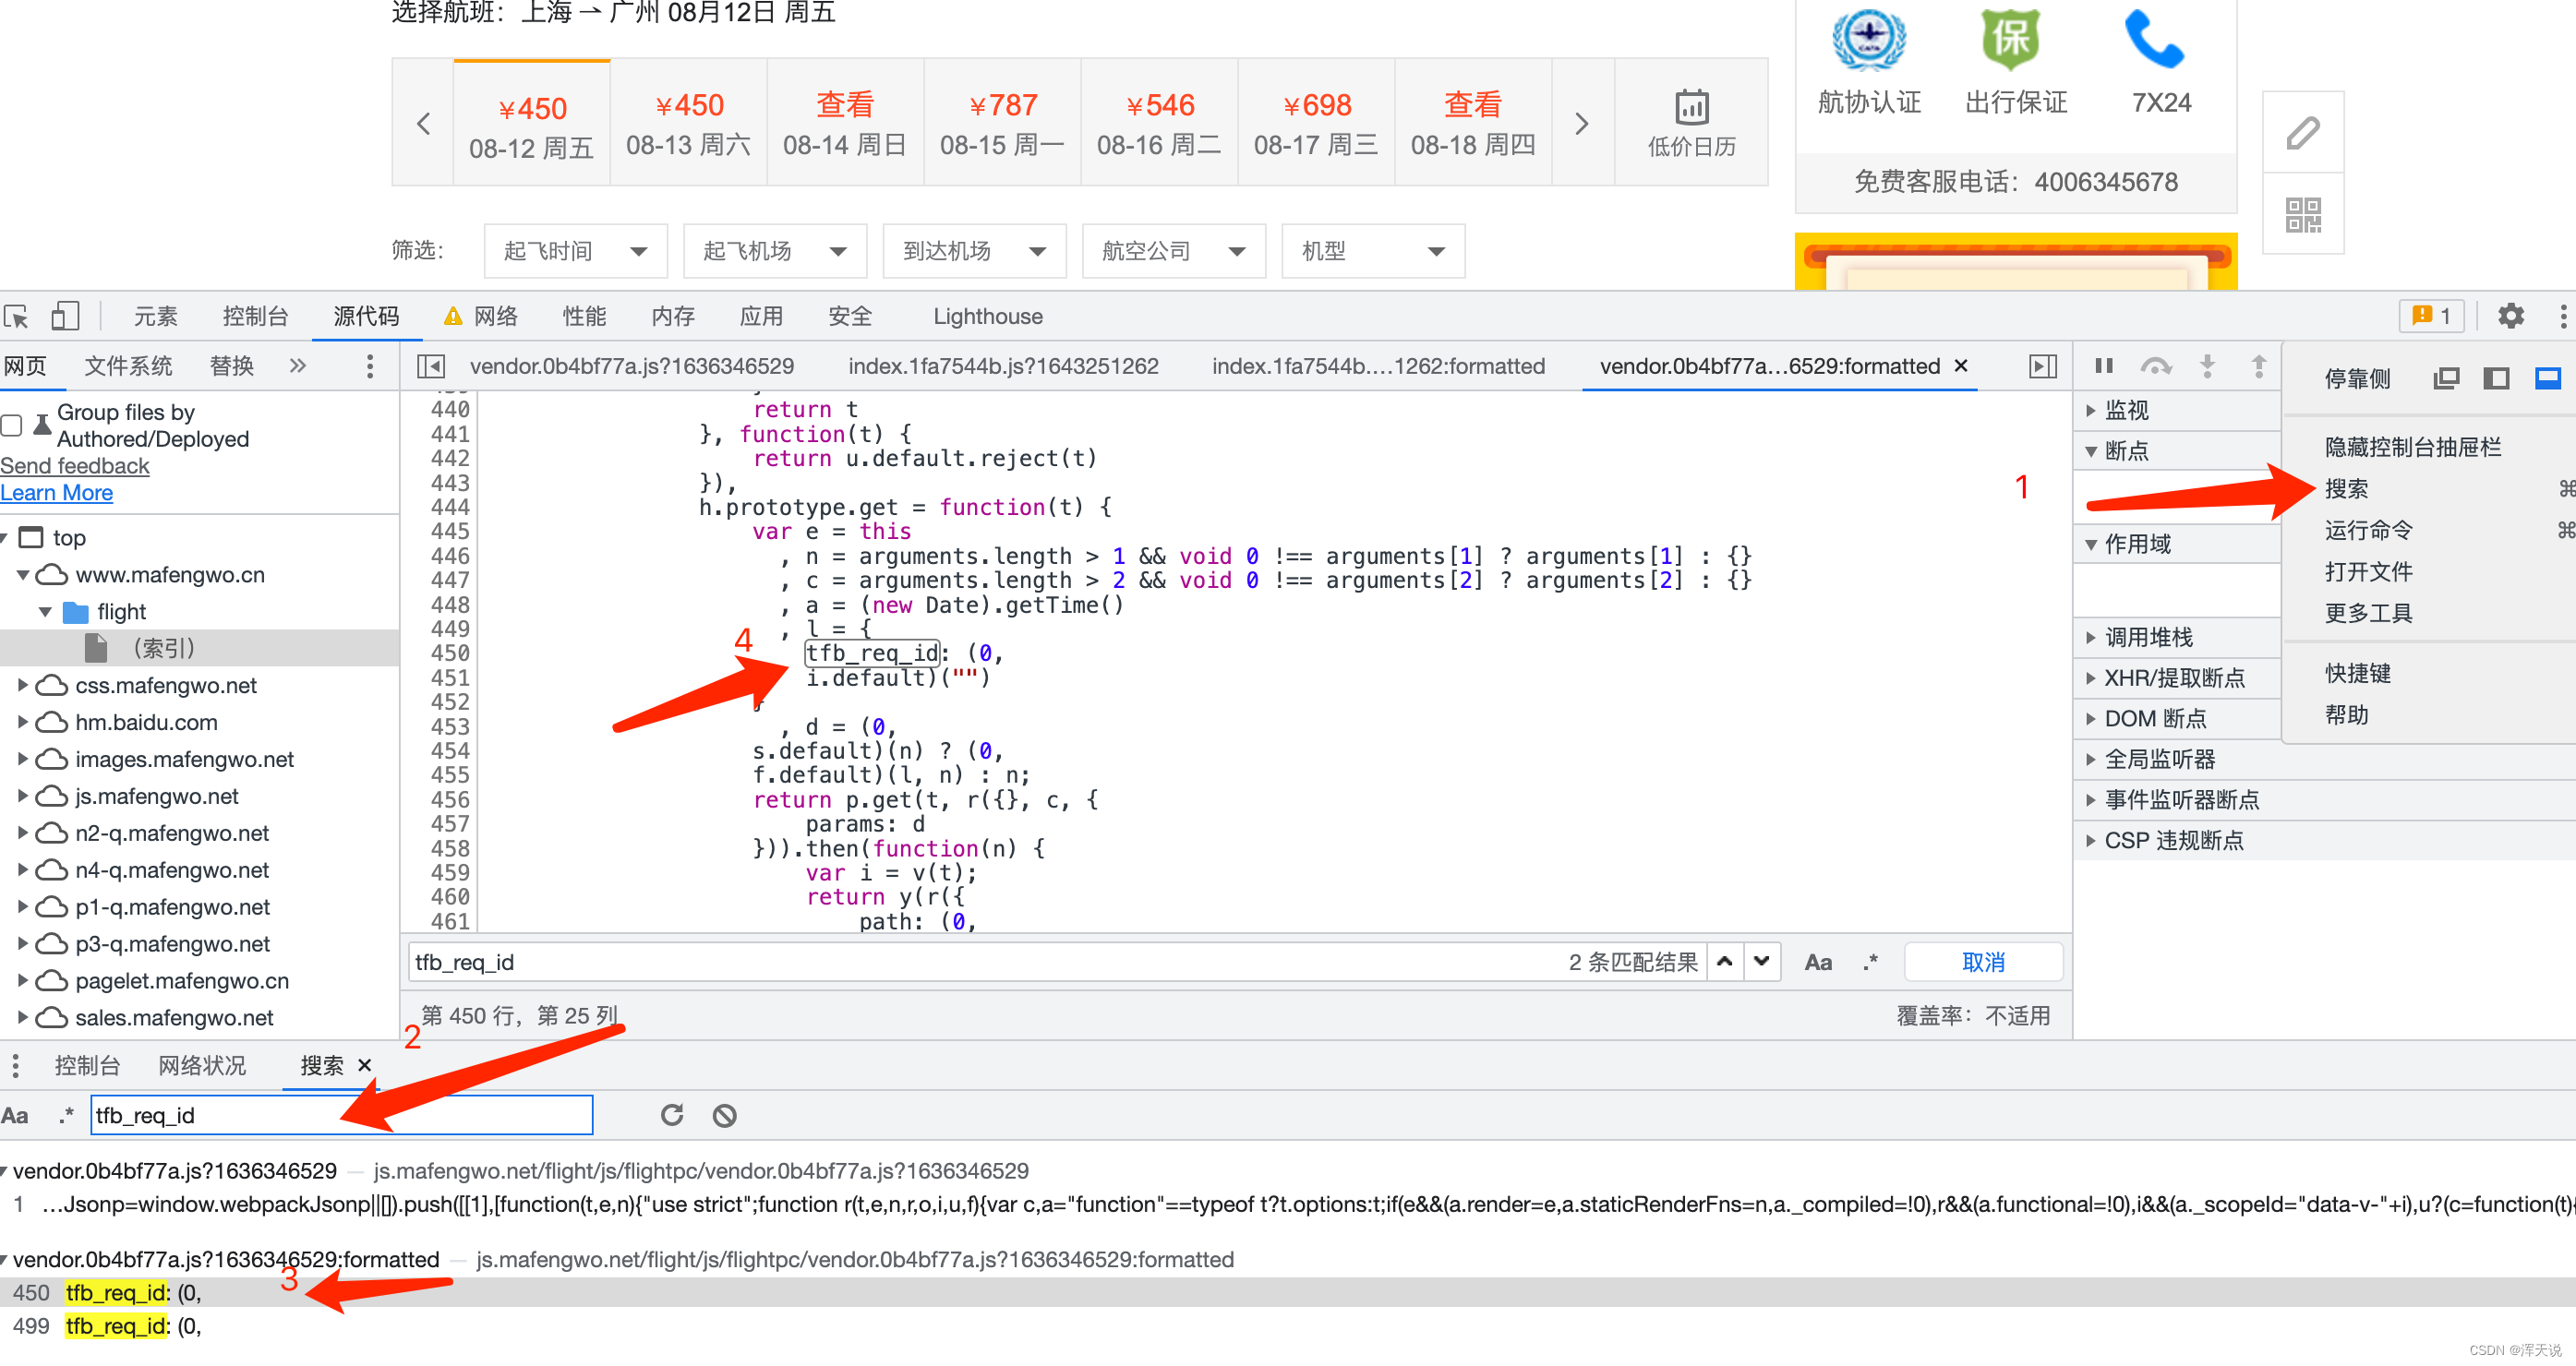The height and width of the screenshot is (1366, 2576).
Task: Switch to the 控制台 panel tab
Action: (255, 316)
